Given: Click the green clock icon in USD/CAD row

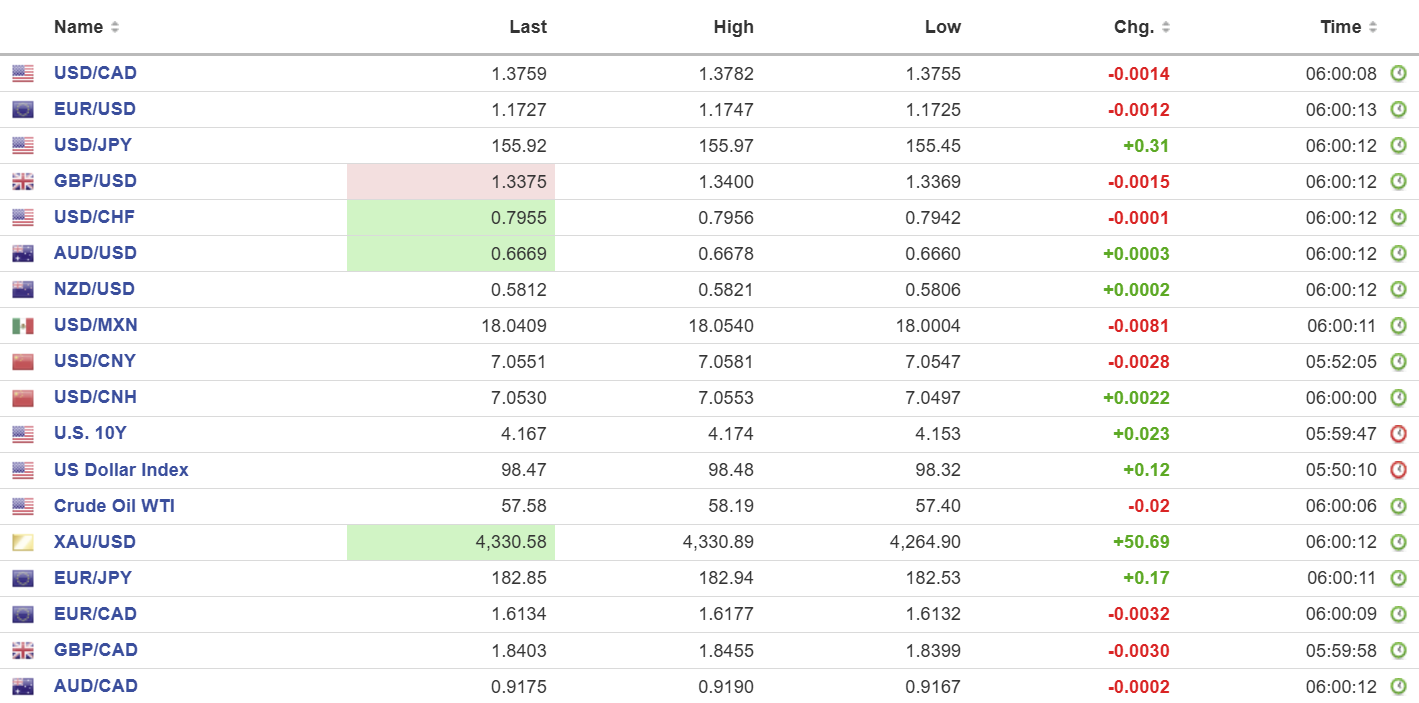Looking at the screenshot, I should coord(1398,73).
